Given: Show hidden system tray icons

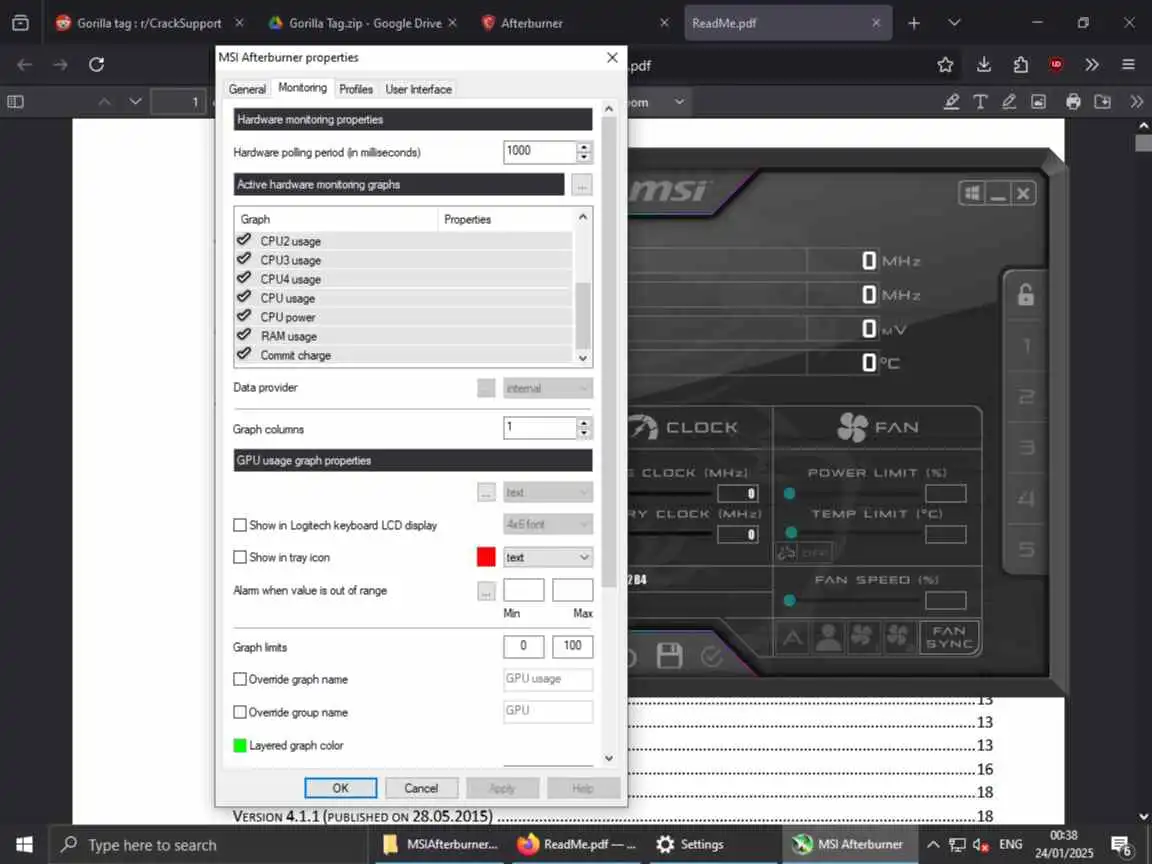Looking at the screenshot, I should [933, 845].
